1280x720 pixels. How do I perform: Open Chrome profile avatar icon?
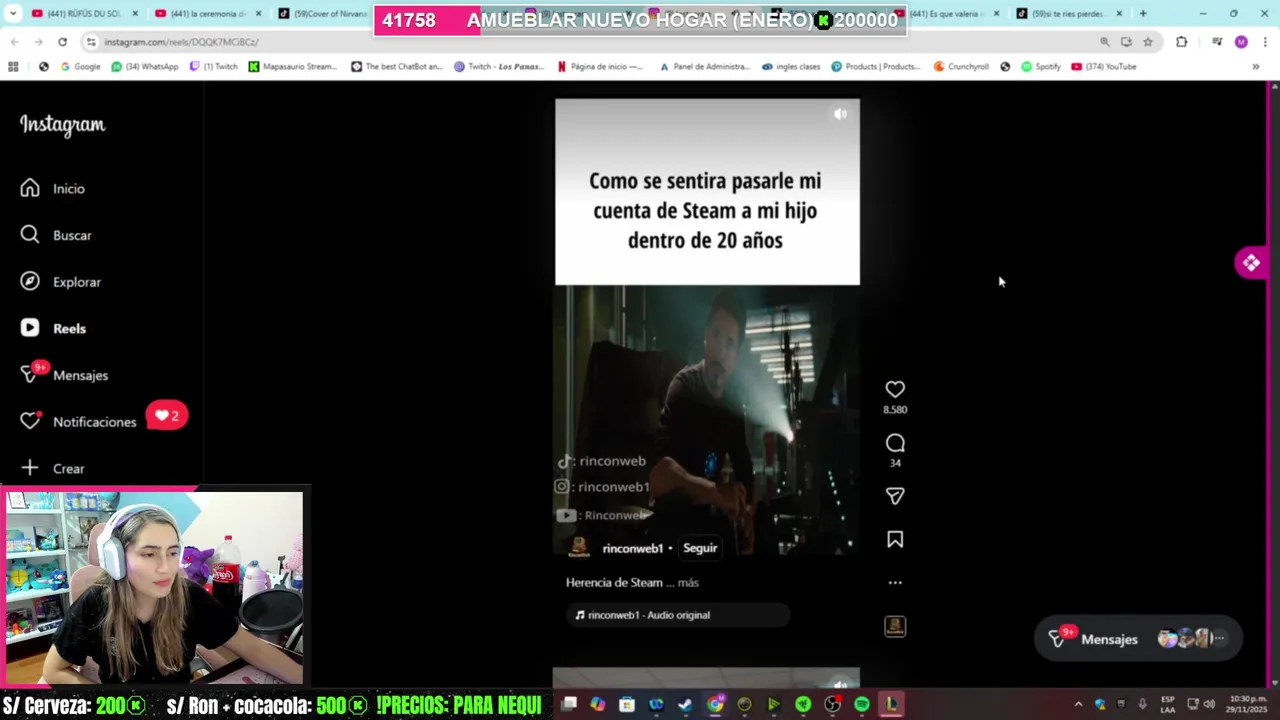pos(1241,42)
